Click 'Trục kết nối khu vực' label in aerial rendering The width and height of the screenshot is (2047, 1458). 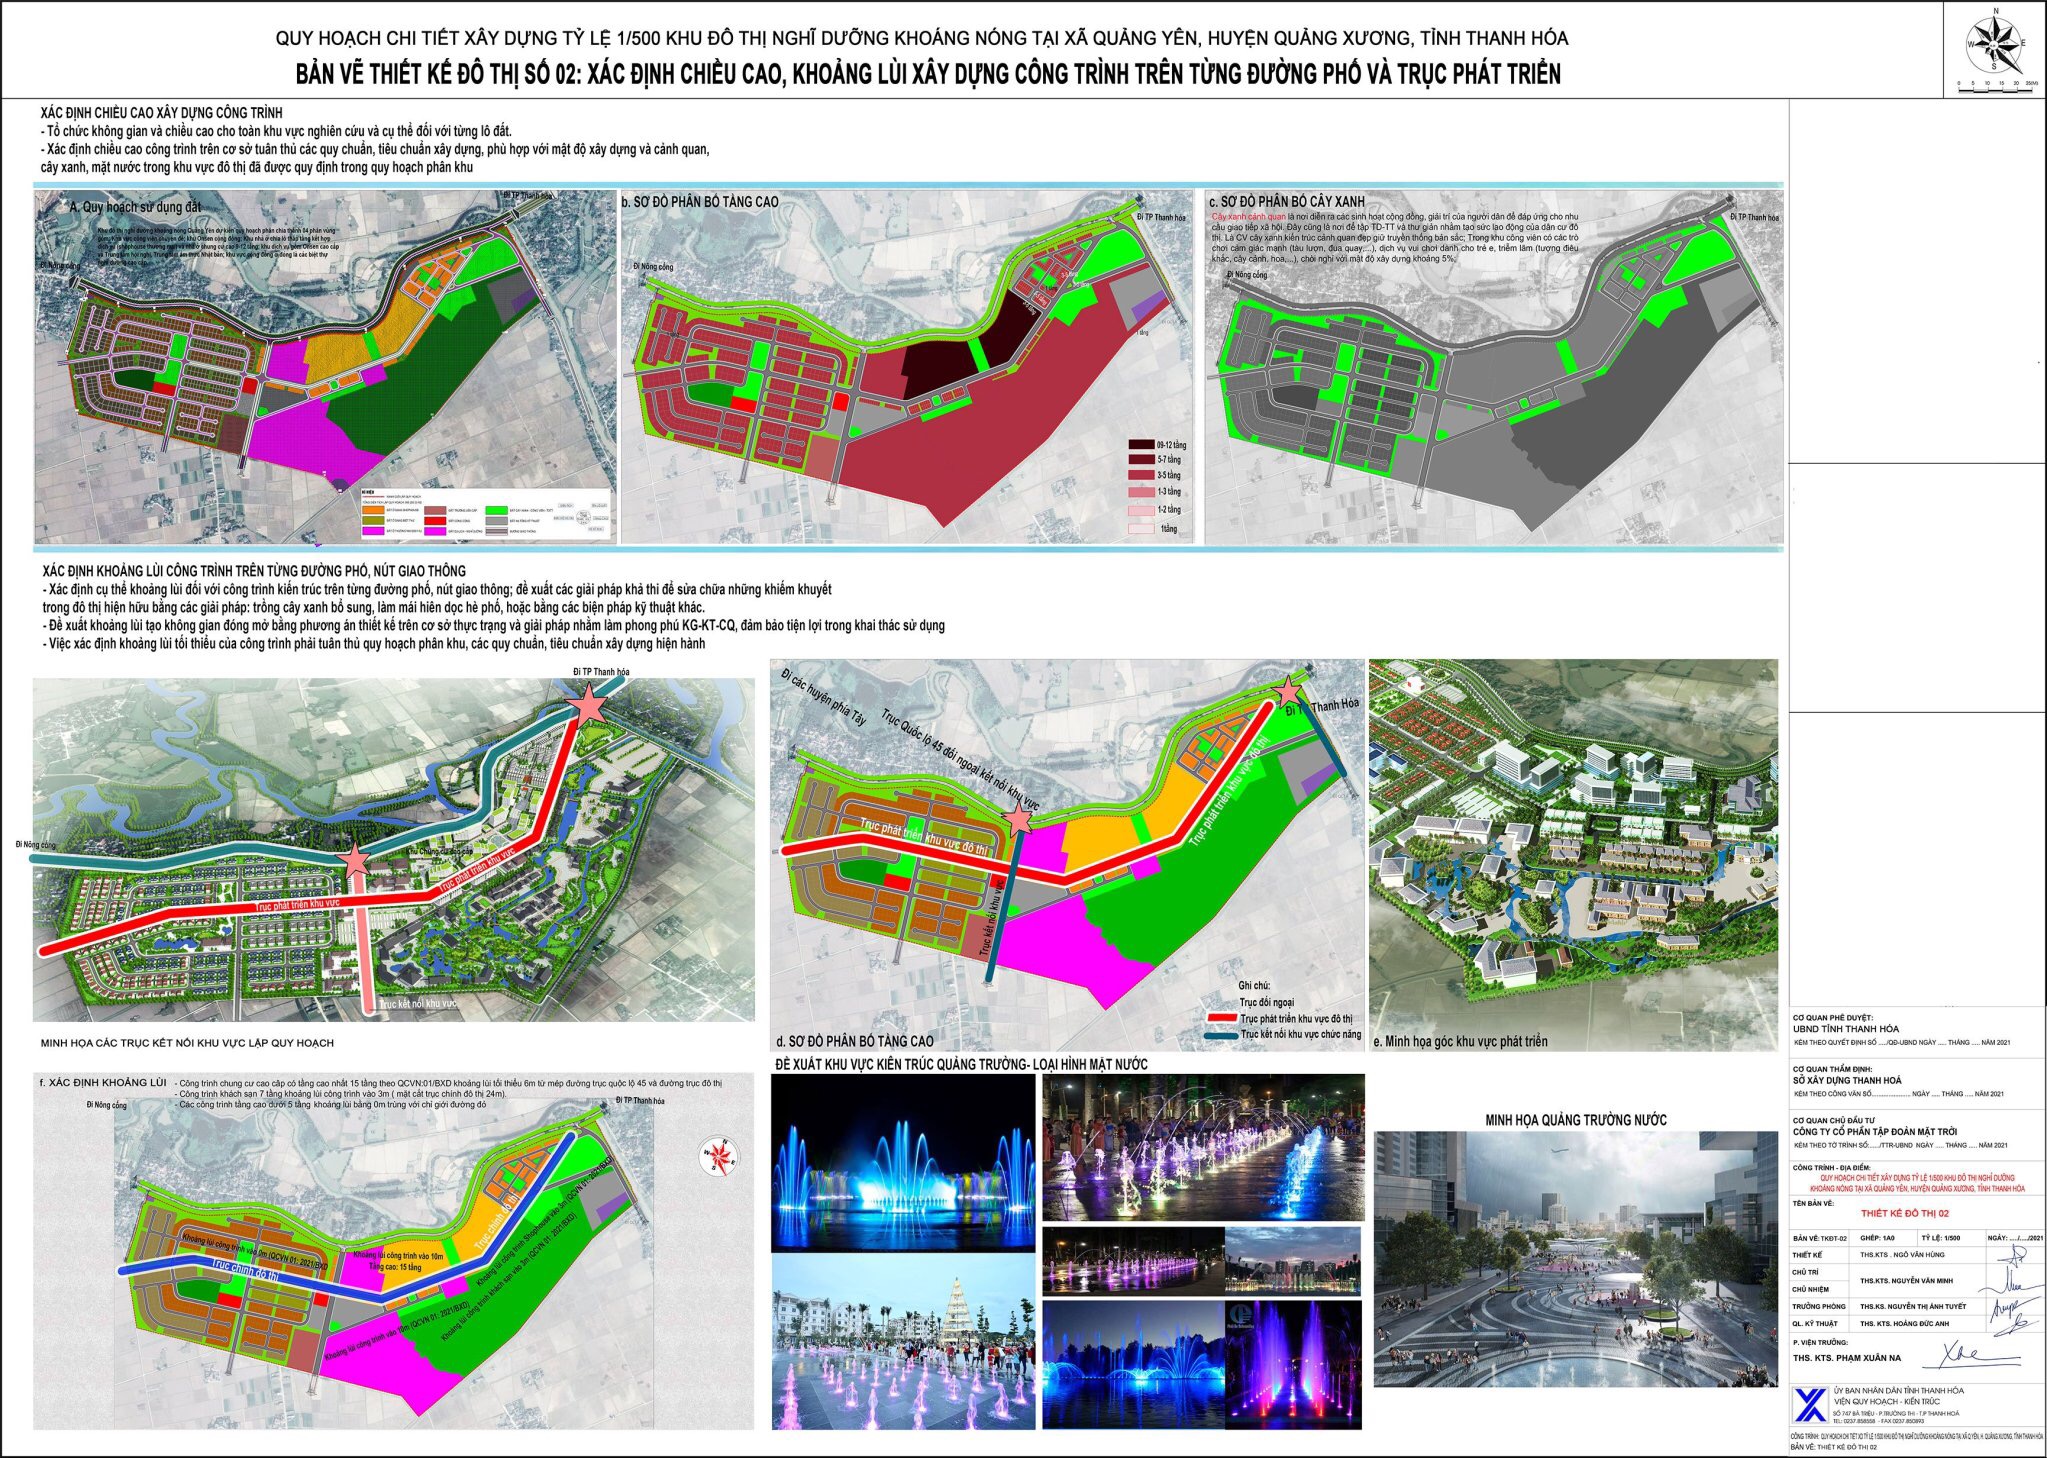(419, 1003)
